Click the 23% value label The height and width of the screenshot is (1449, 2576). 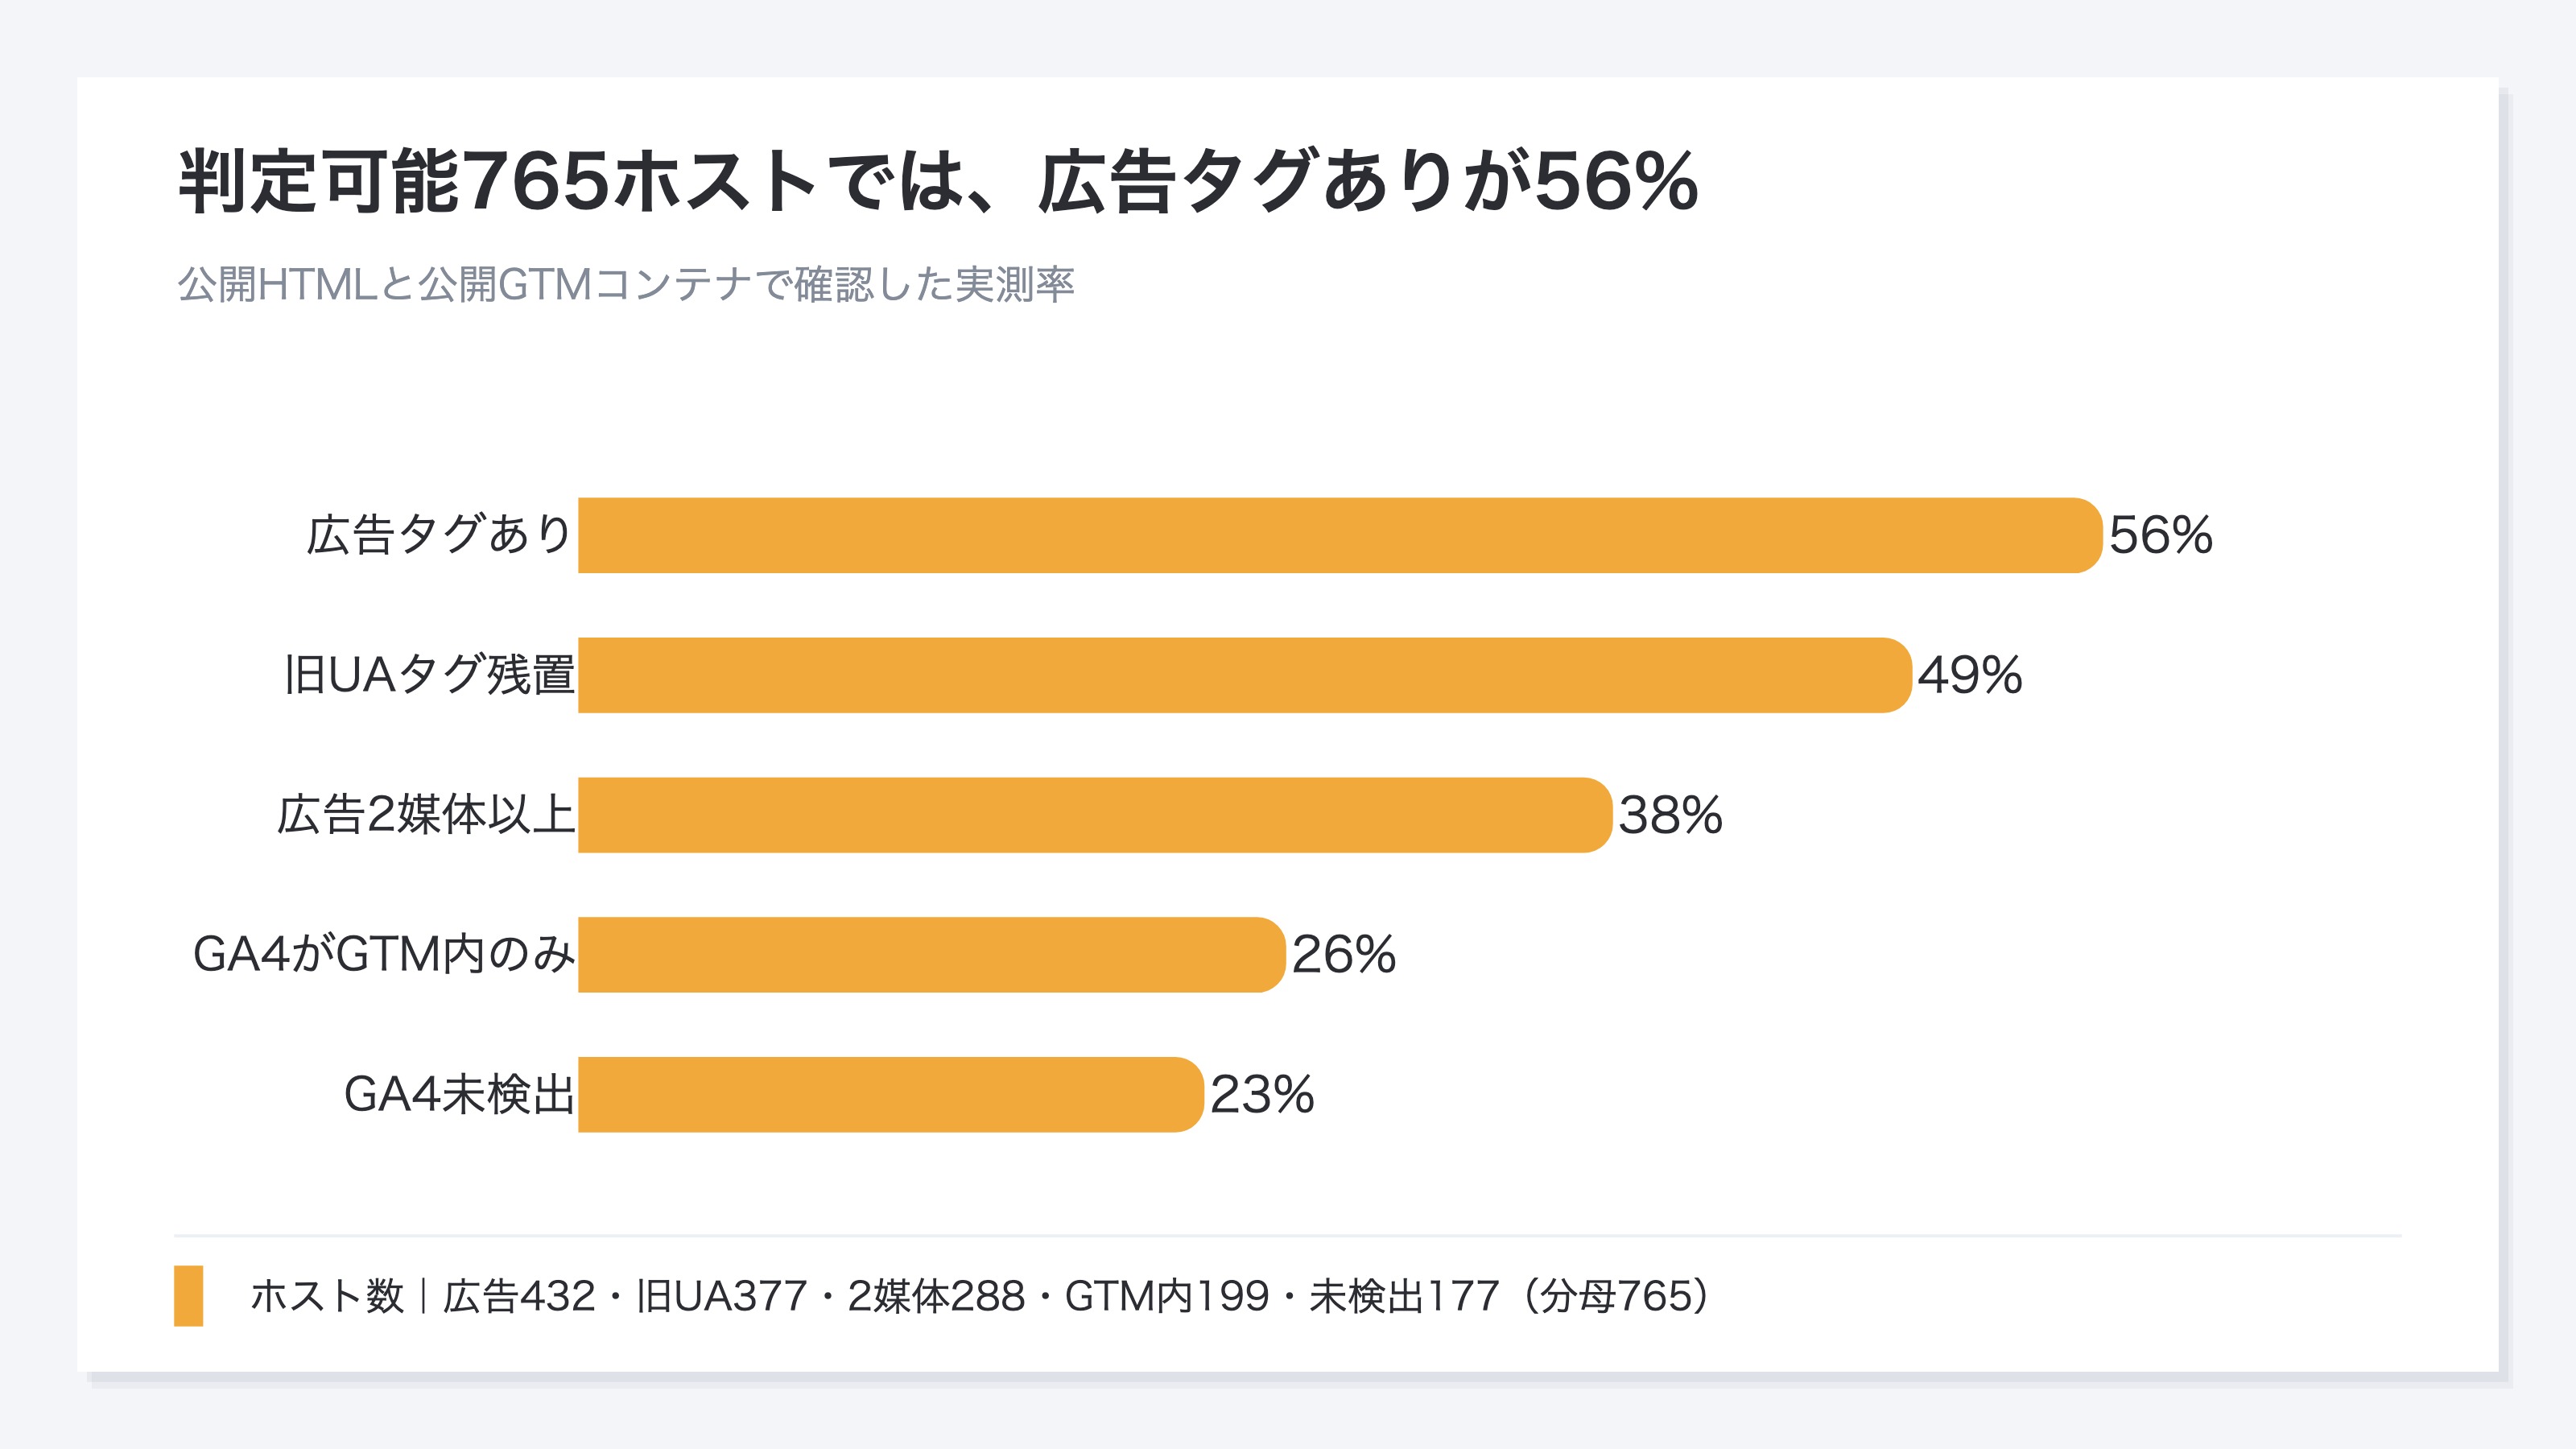(1262, 1095)
